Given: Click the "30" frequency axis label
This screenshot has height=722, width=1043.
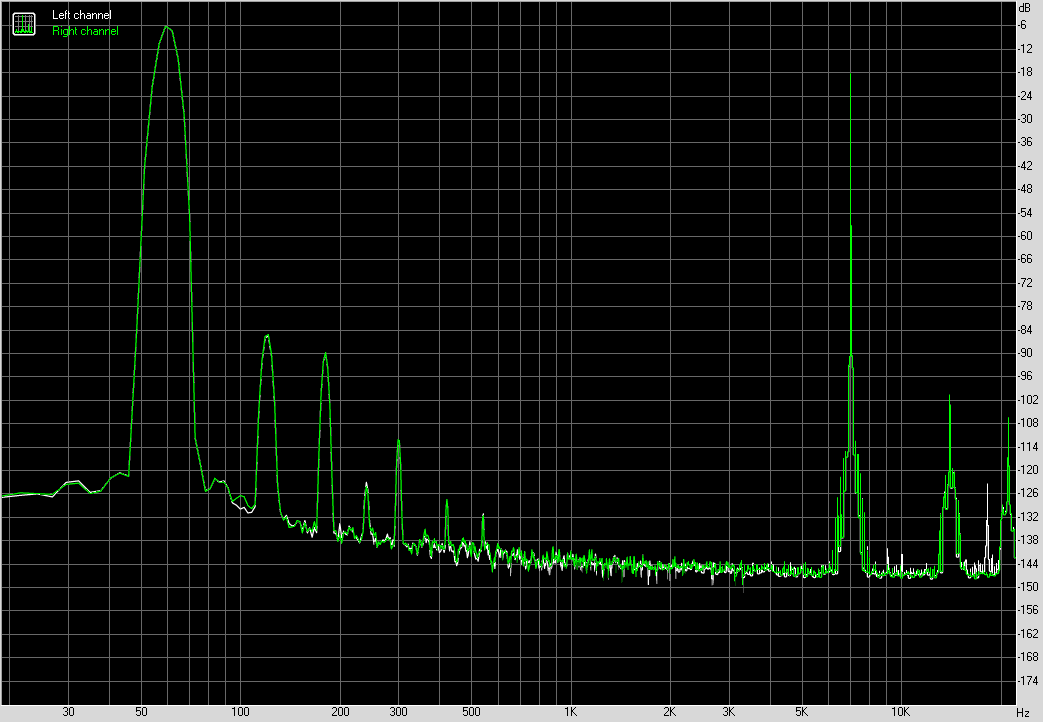Looking at the screenshot, I should tap(69, 713).
